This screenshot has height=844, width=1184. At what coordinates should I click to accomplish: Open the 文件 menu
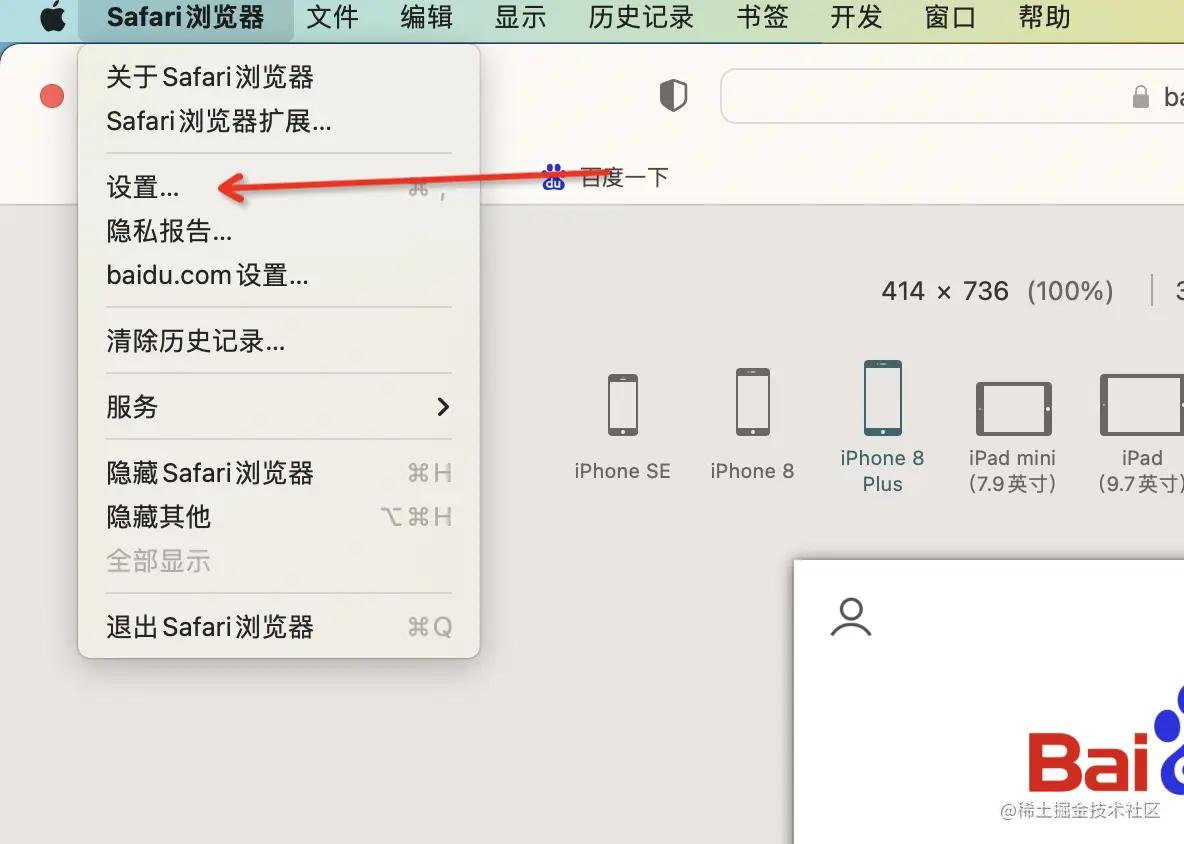[332, 17]
